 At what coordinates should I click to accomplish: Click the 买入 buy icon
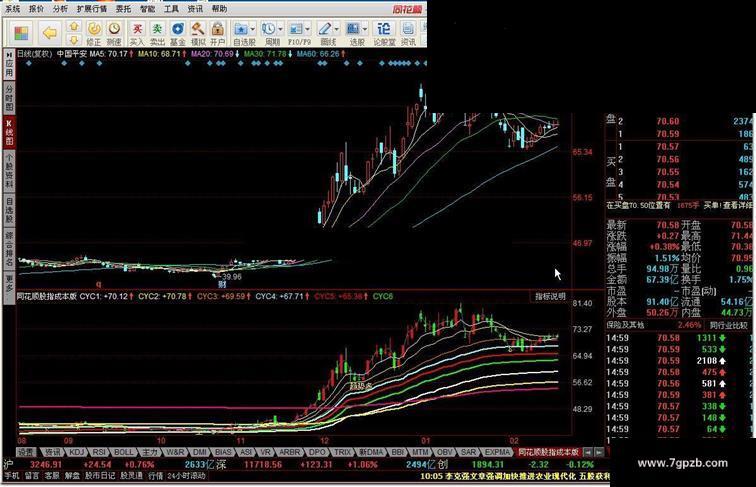click(x=137, y=33)
